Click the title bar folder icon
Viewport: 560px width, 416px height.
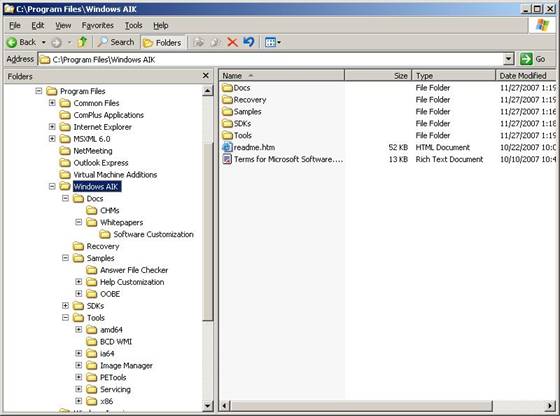pos(9,9)
